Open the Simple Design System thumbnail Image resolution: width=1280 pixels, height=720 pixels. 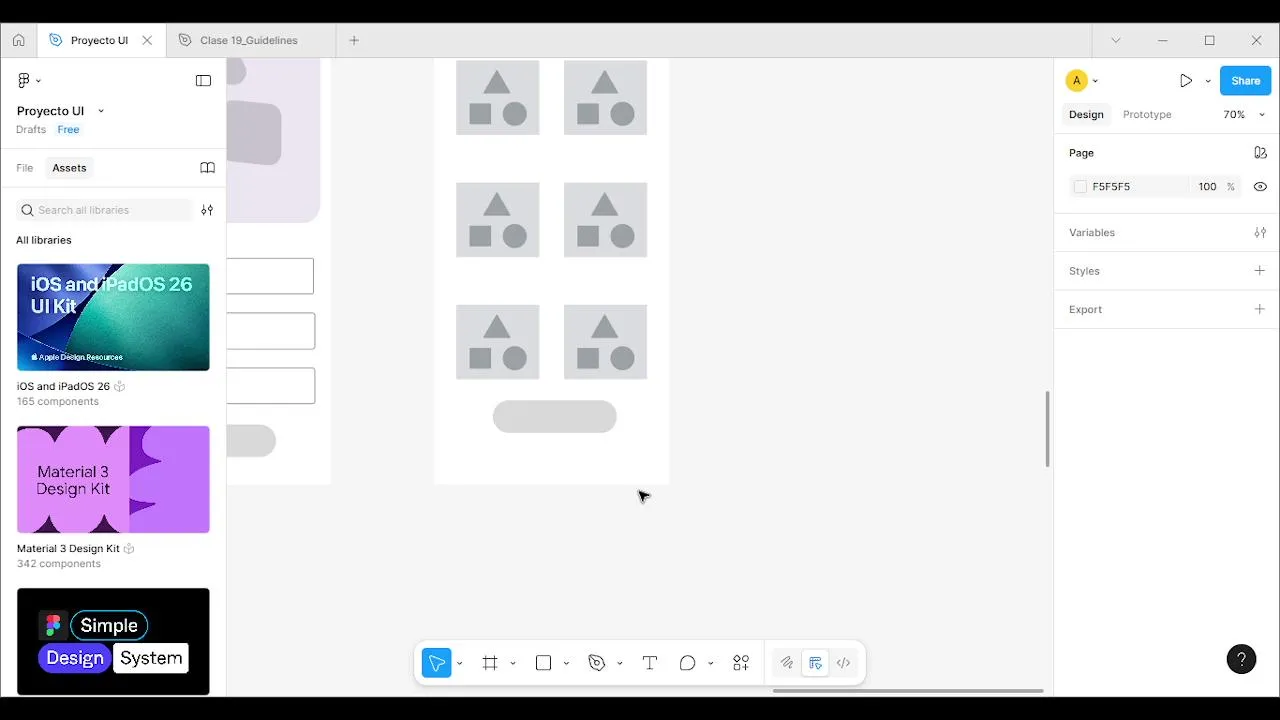tap(113, 641)
